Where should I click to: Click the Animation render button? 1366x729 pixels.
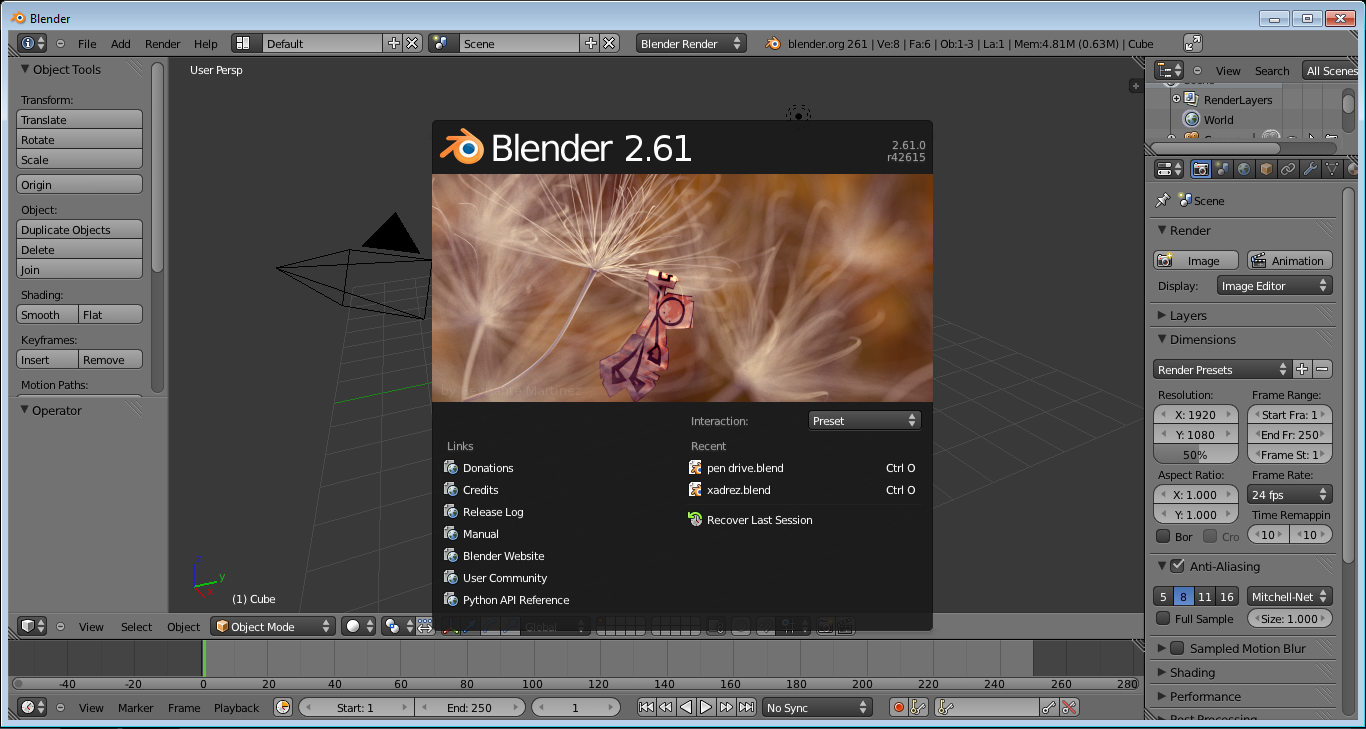(x=1289, y=260)
